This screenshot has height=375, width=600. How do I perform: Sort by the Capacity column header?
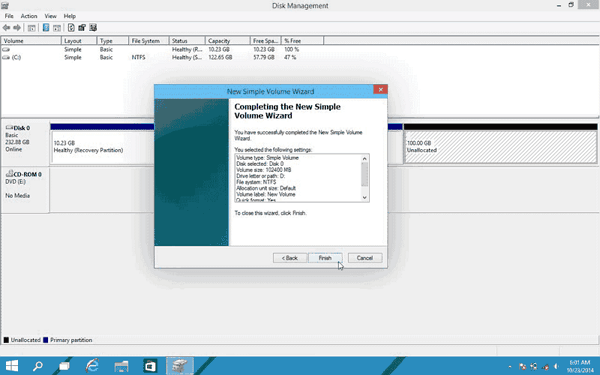pyautogui.click(x=228, y=41)
